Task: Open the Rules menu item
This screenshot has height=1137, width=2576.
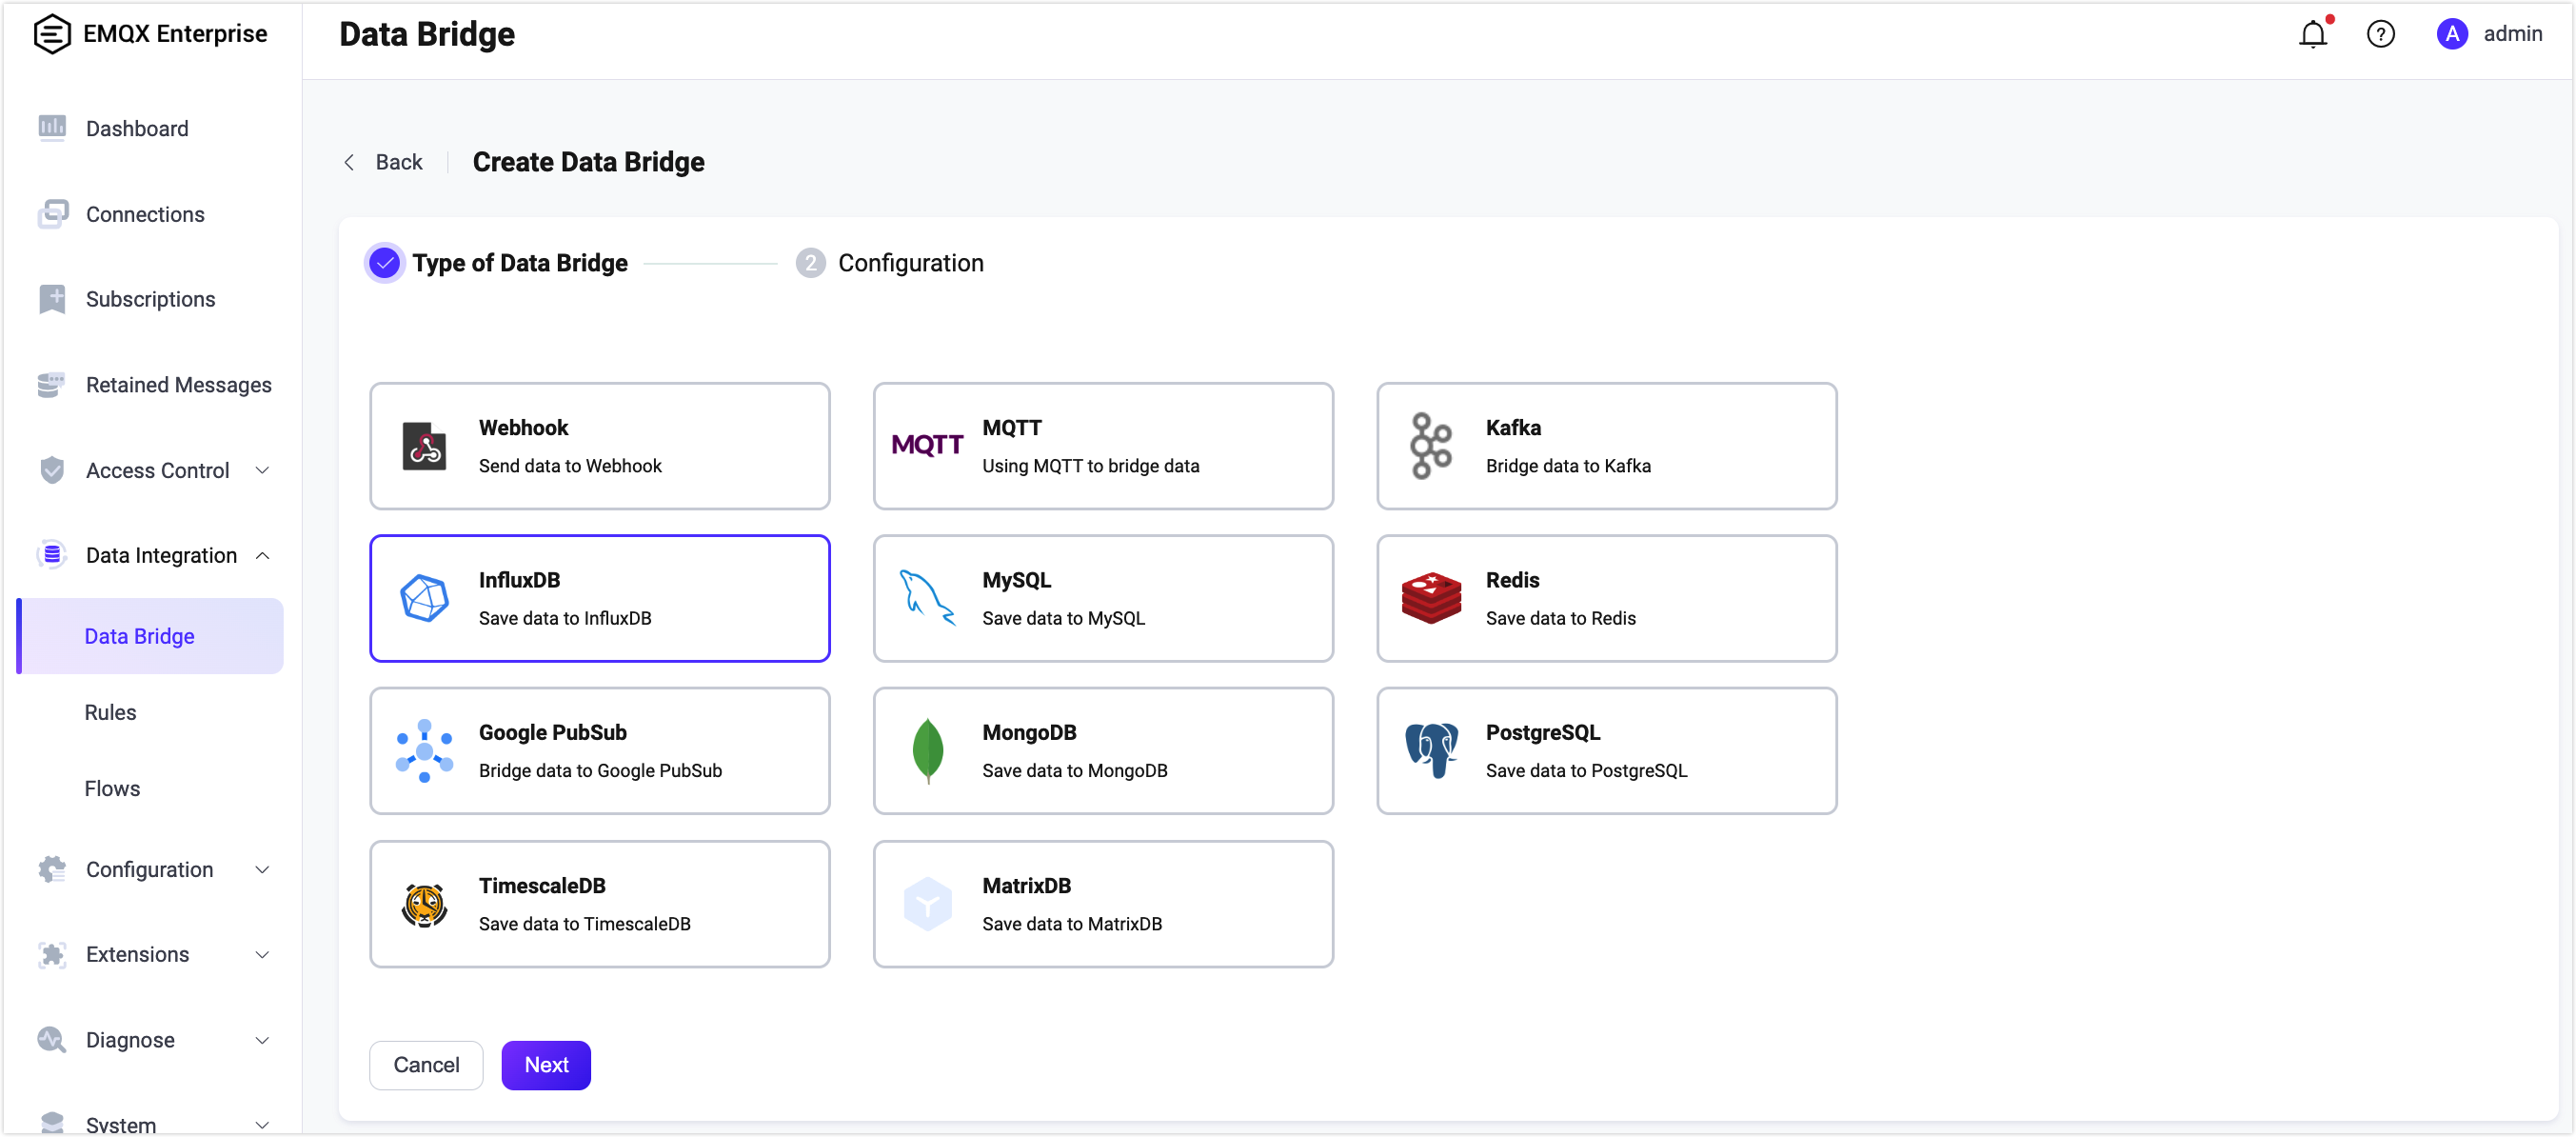Action: [110, 712]
